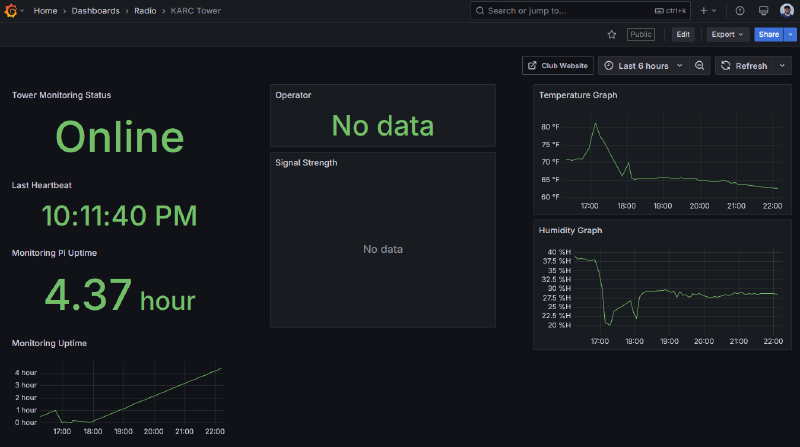Open the Help question-mark icon
Image resolution: width=800 pixels, height=447 pixels.
[740, 11]
